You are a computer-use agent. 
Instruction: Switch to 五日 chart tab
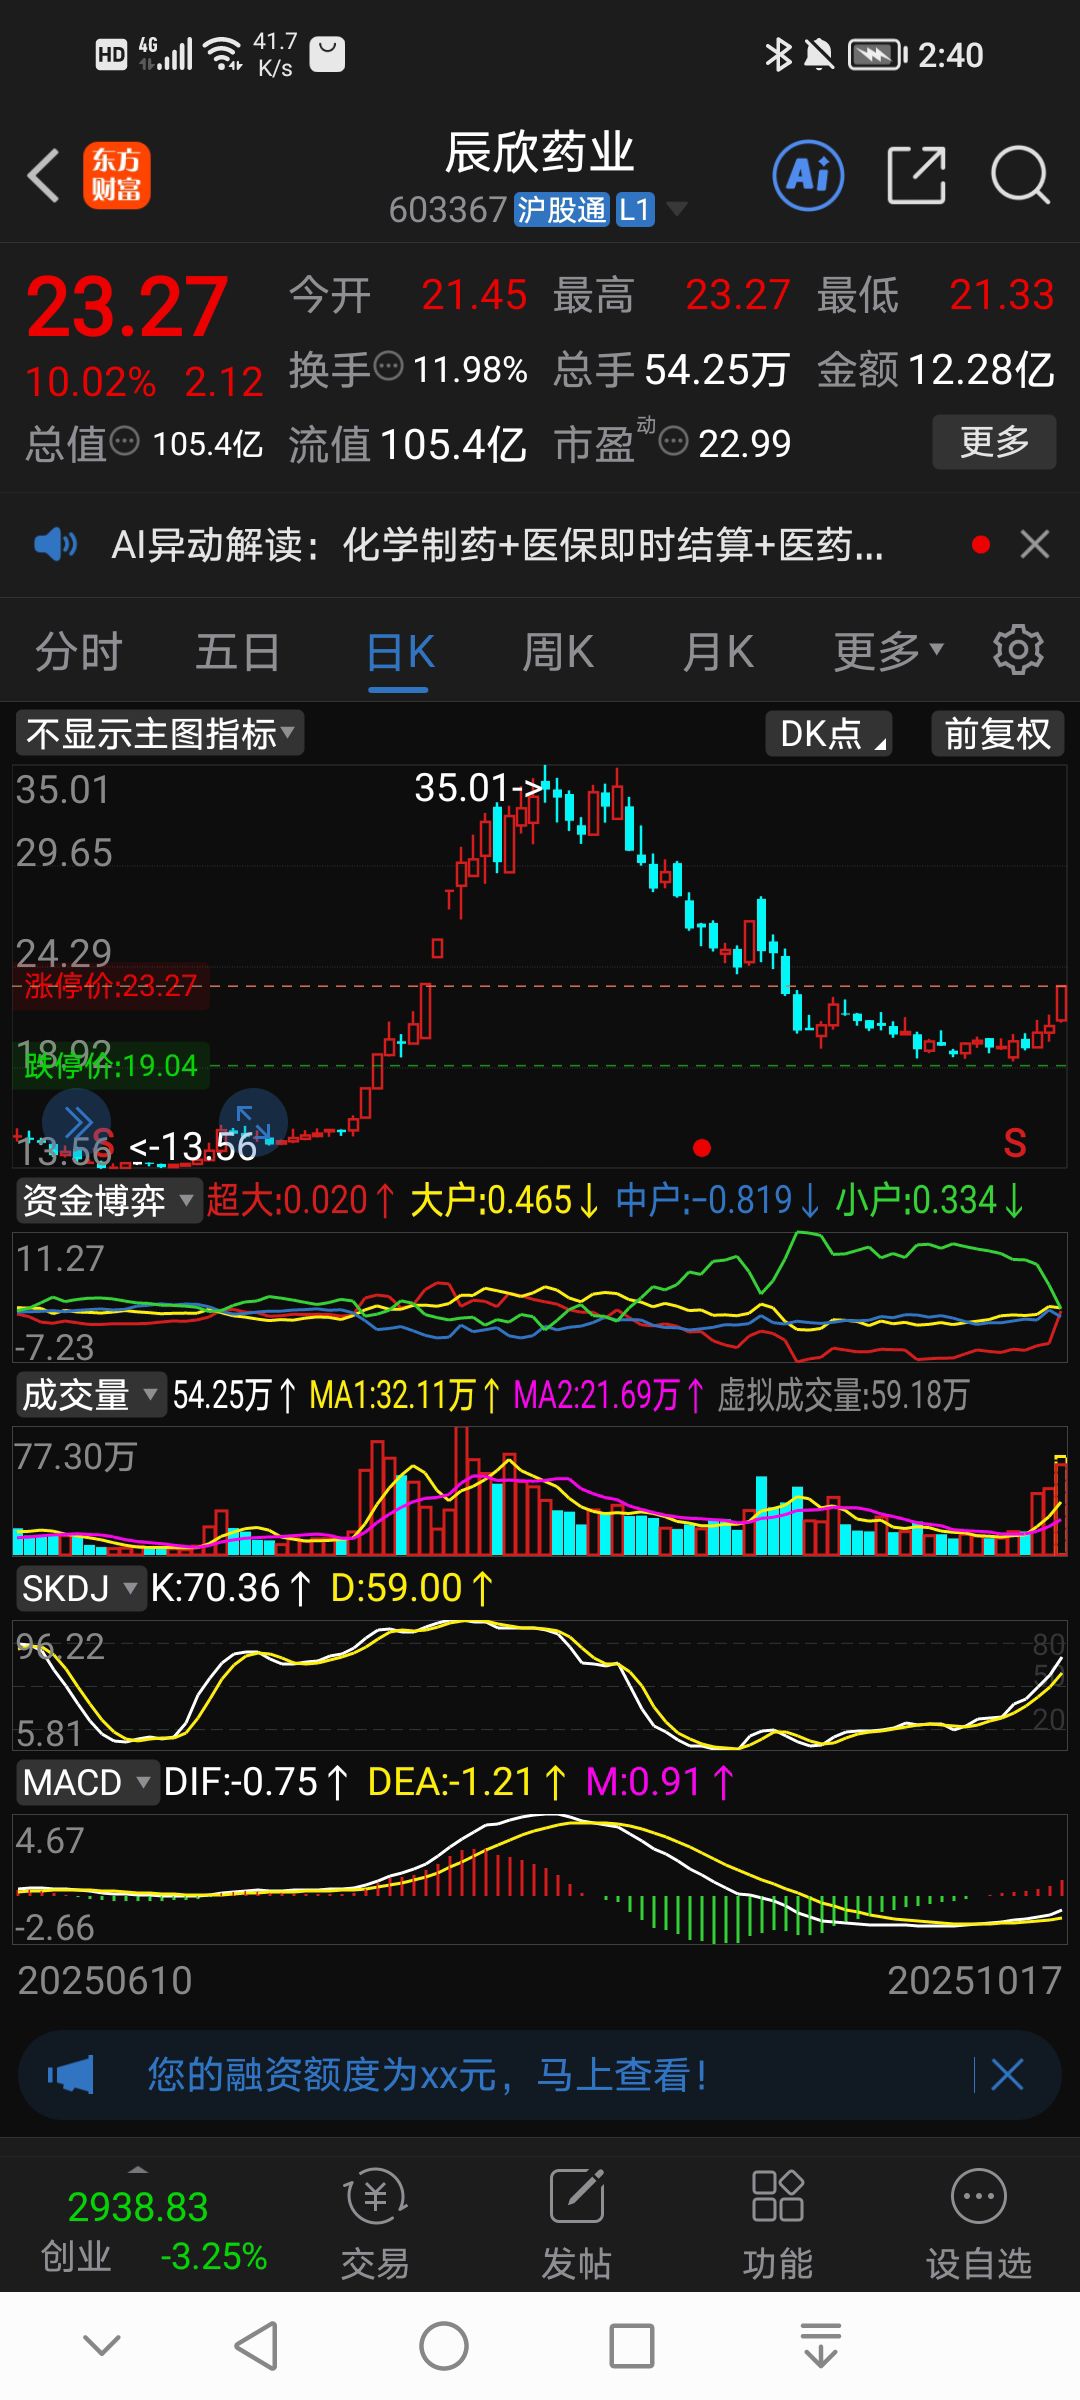point(238,652)
